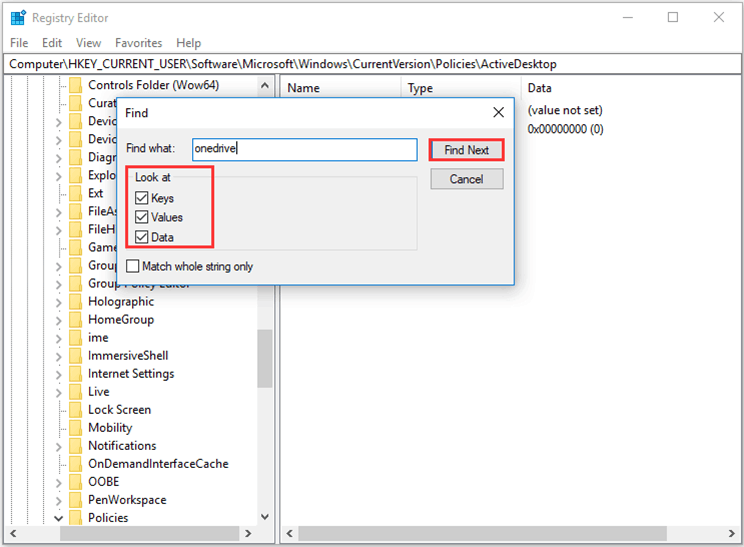Click the tree pane vertical scrollbar thumb
This screenshot has height=547, width=744.
(x=265, y=359)
